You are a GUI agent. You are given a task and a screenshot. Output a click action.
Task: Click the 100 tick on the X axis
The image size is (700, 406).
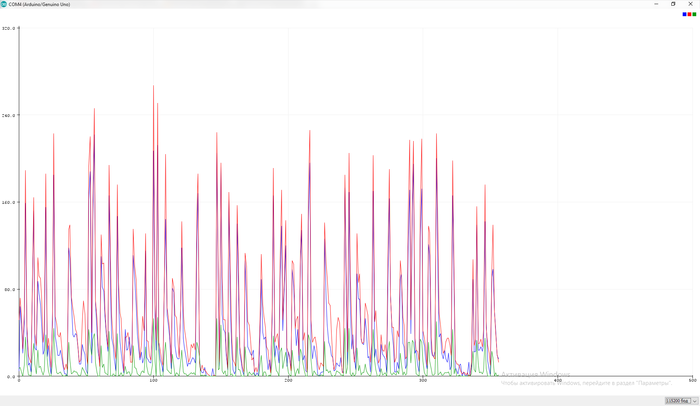[153, 381]
